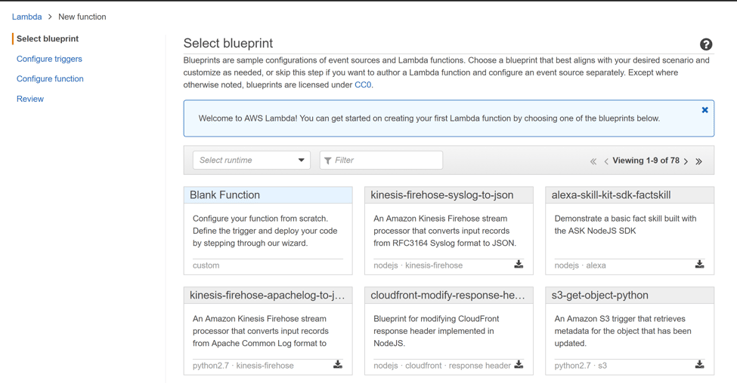This screenshot has width=737, height=383.
Task: Choose the s3-get-object-python blueprint title
Action: [x=600, y=295]
